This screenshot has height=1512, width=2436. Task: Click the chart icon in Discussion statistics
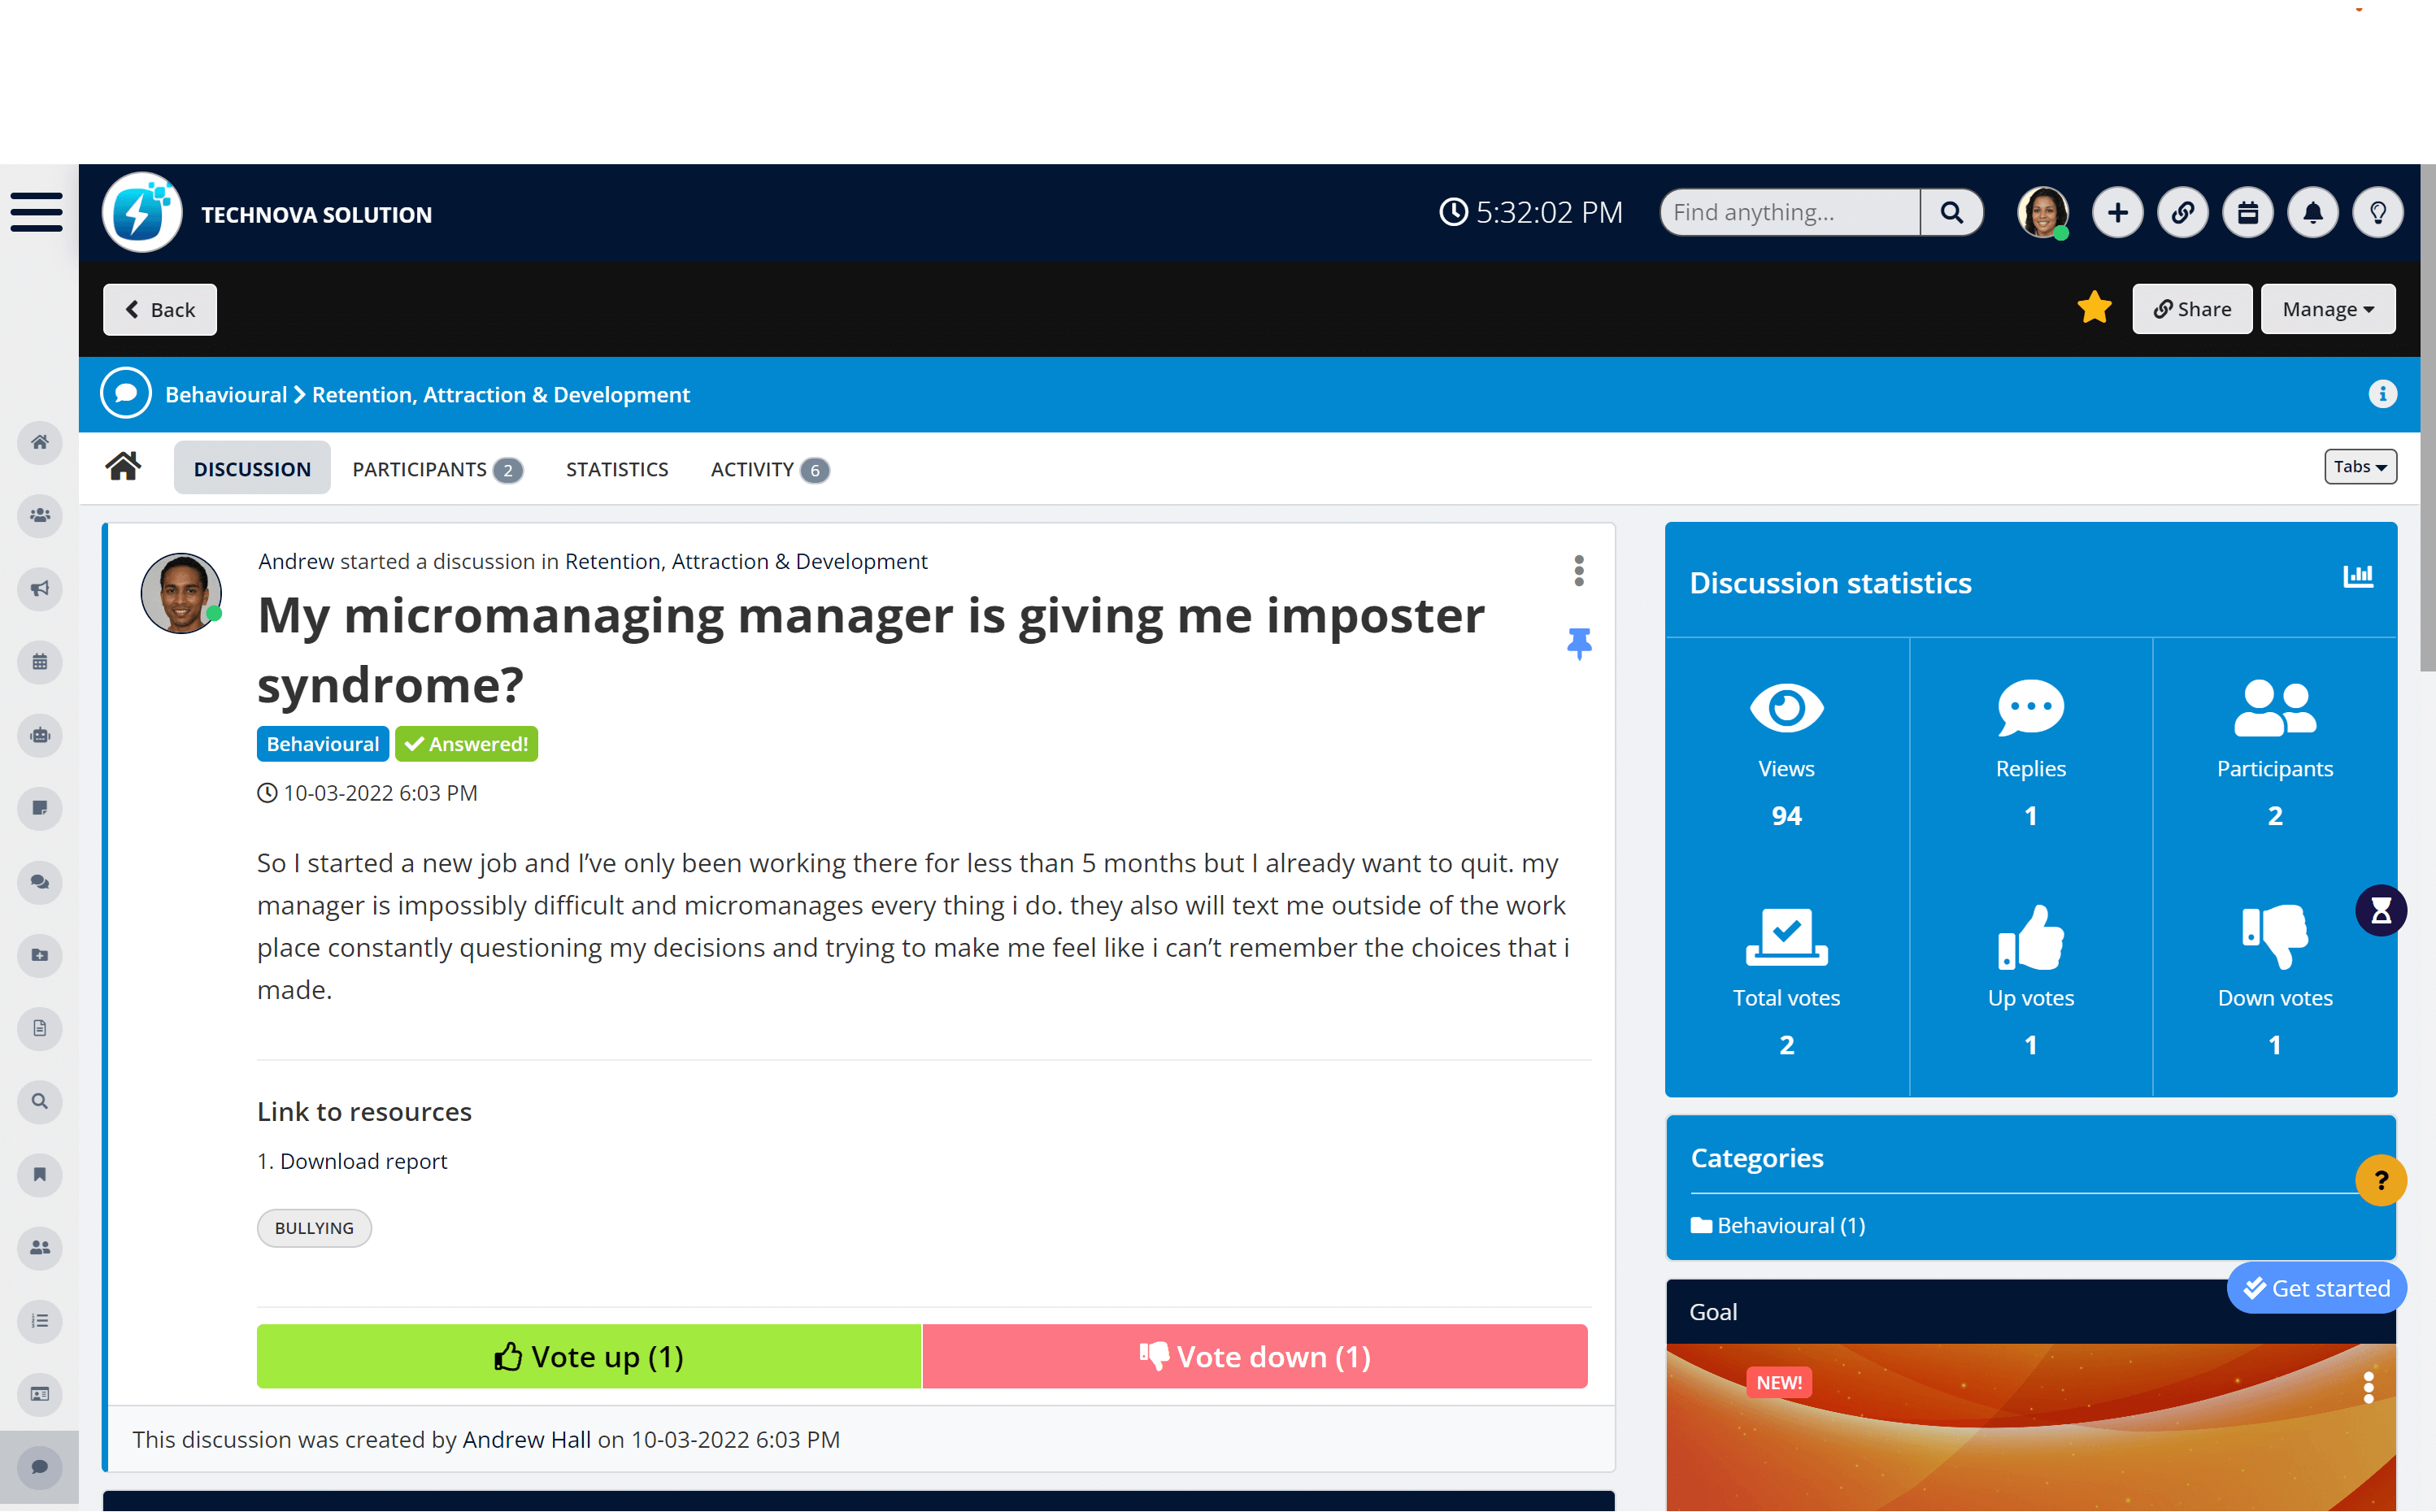[x=2357, y=576]
